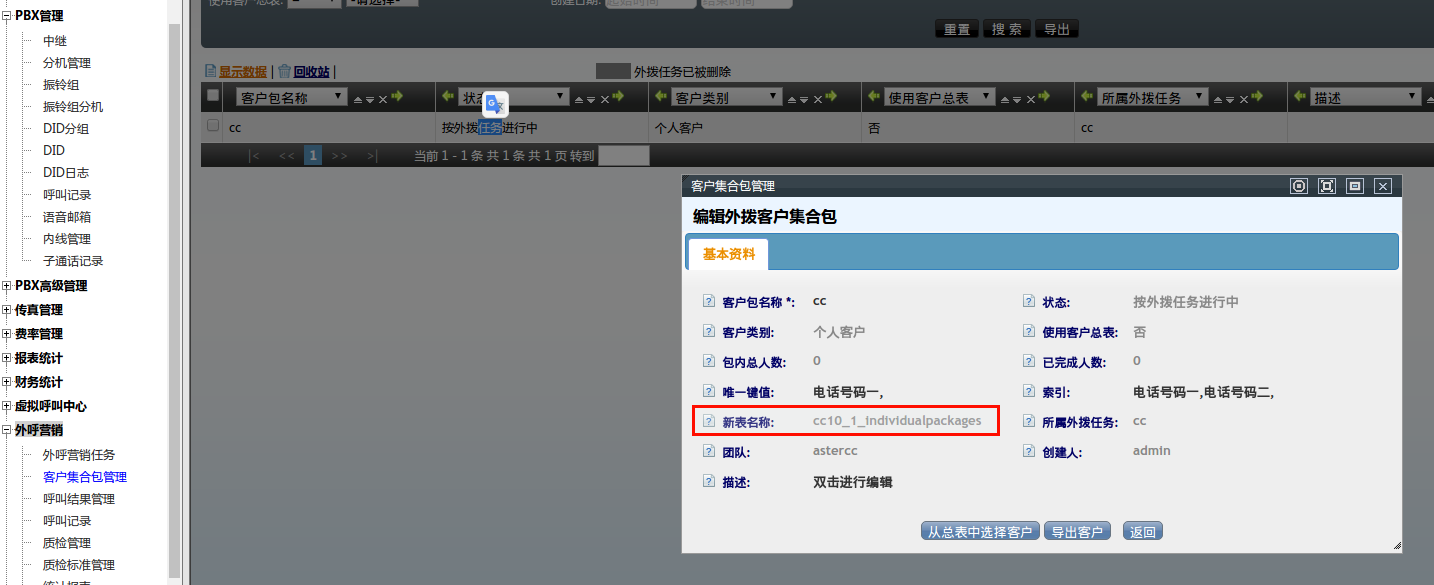The height and width of the screenshot is (585, 1434).
Task: Click the 导出客户 button
Action: 1078,532
